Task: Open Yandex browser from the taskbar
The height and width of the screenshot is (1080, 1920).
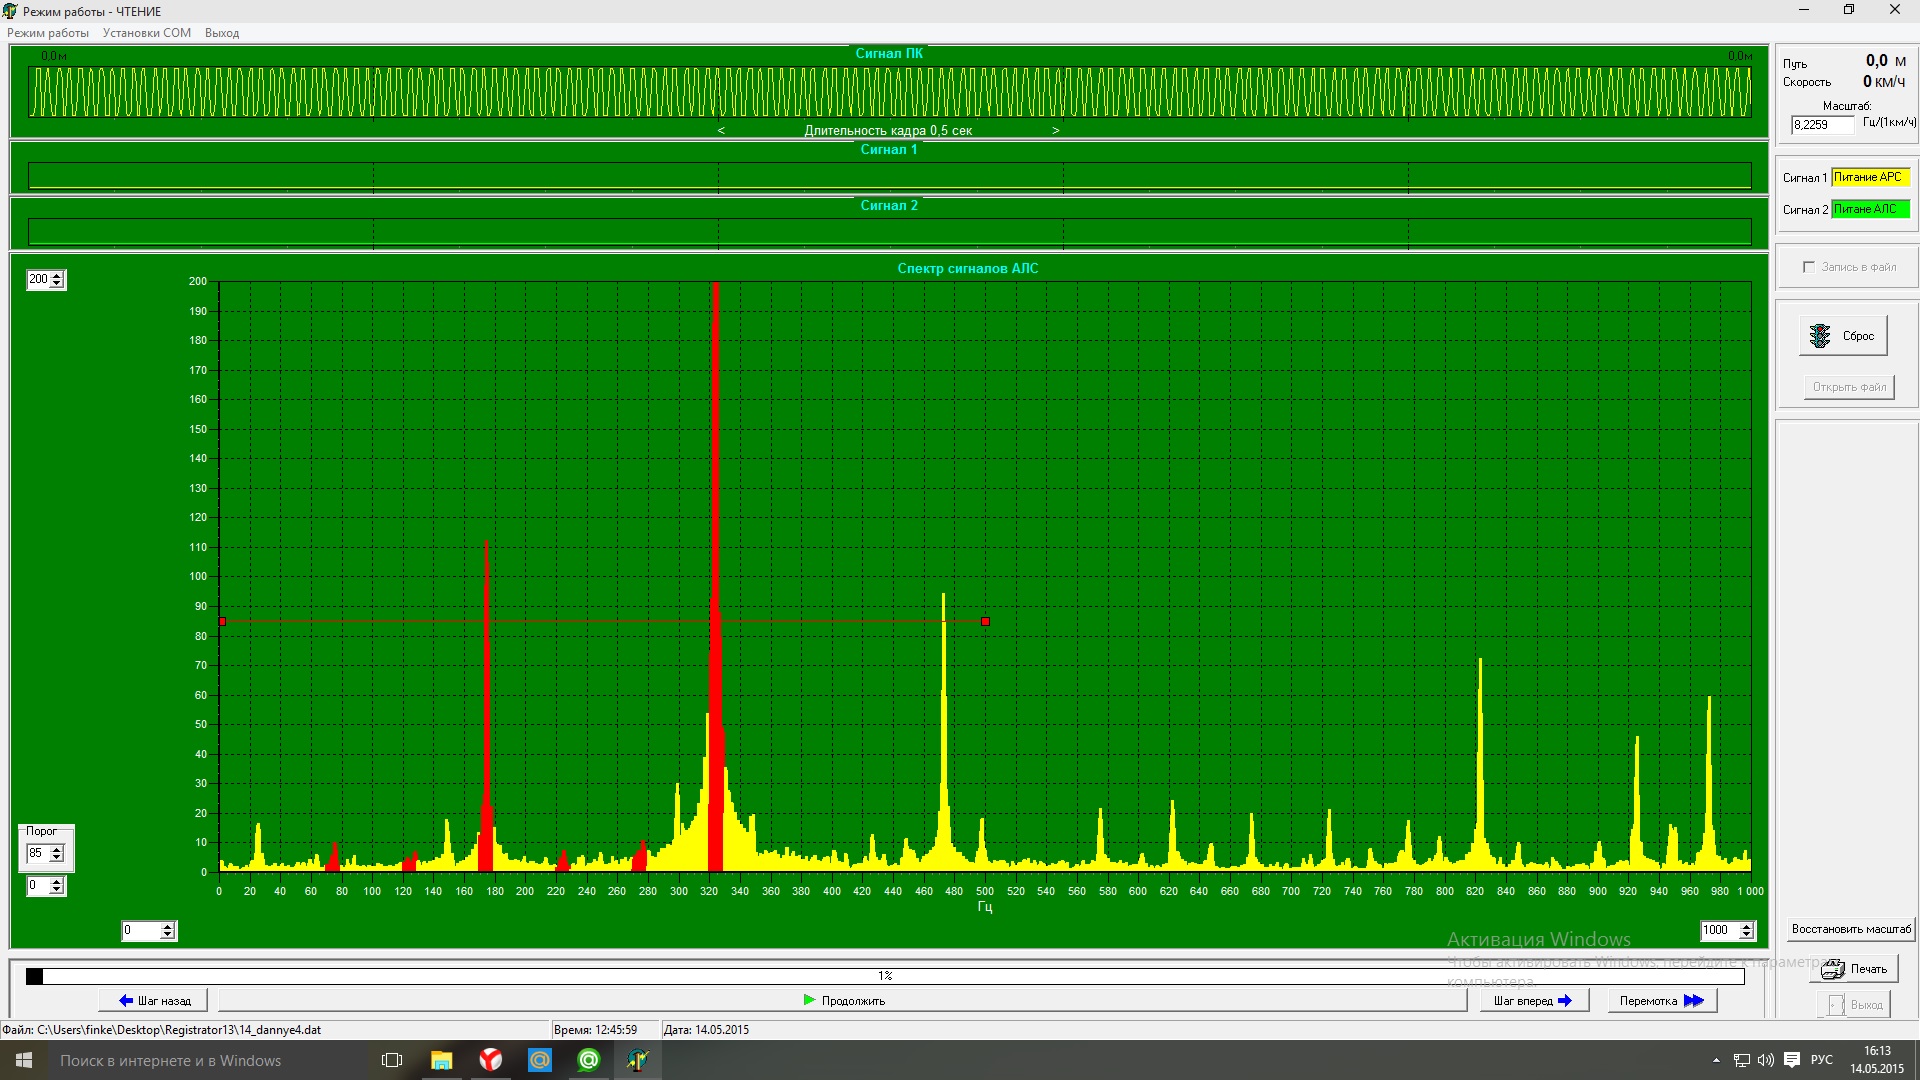Action: pyautogui.click(x=490, y=1060)
